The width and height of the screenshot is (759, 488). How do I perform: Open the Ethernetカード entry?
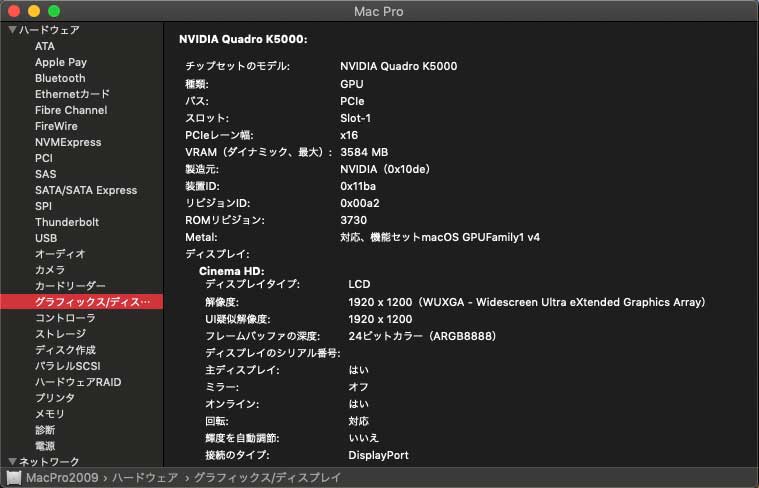coord(72,94)
